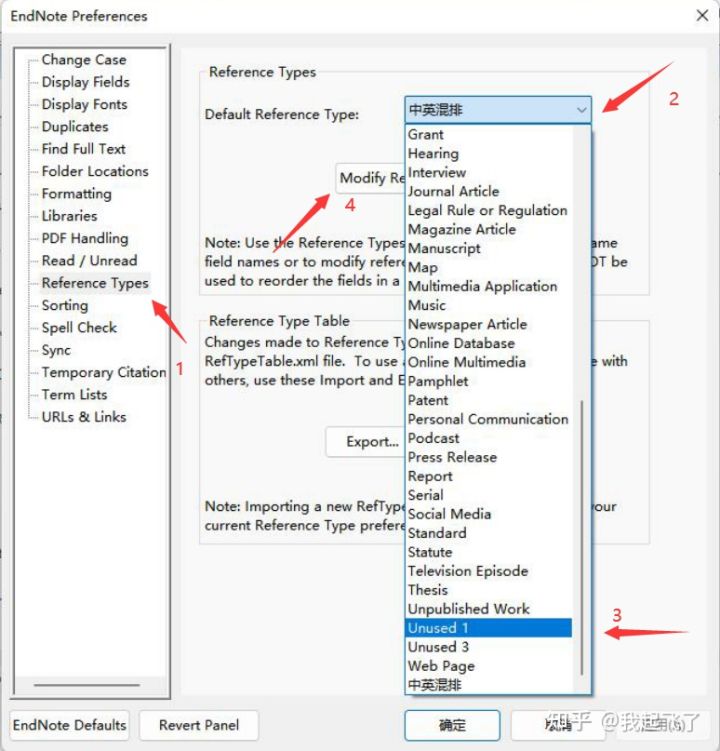Click the horizontal scrollbar of preferences tree
Screen dimensions: 720x751
tap(87, 685)
